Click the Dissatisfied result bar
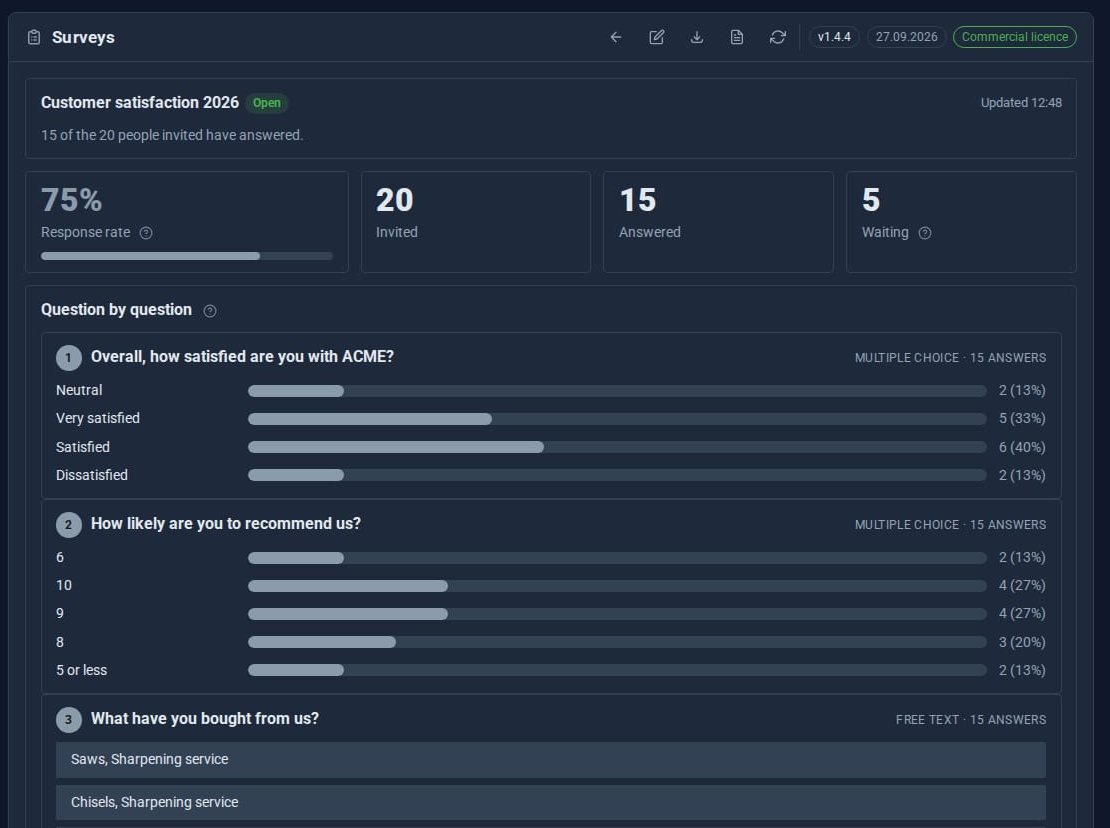The image size is (1110, 828). click(x=617, y=475)
